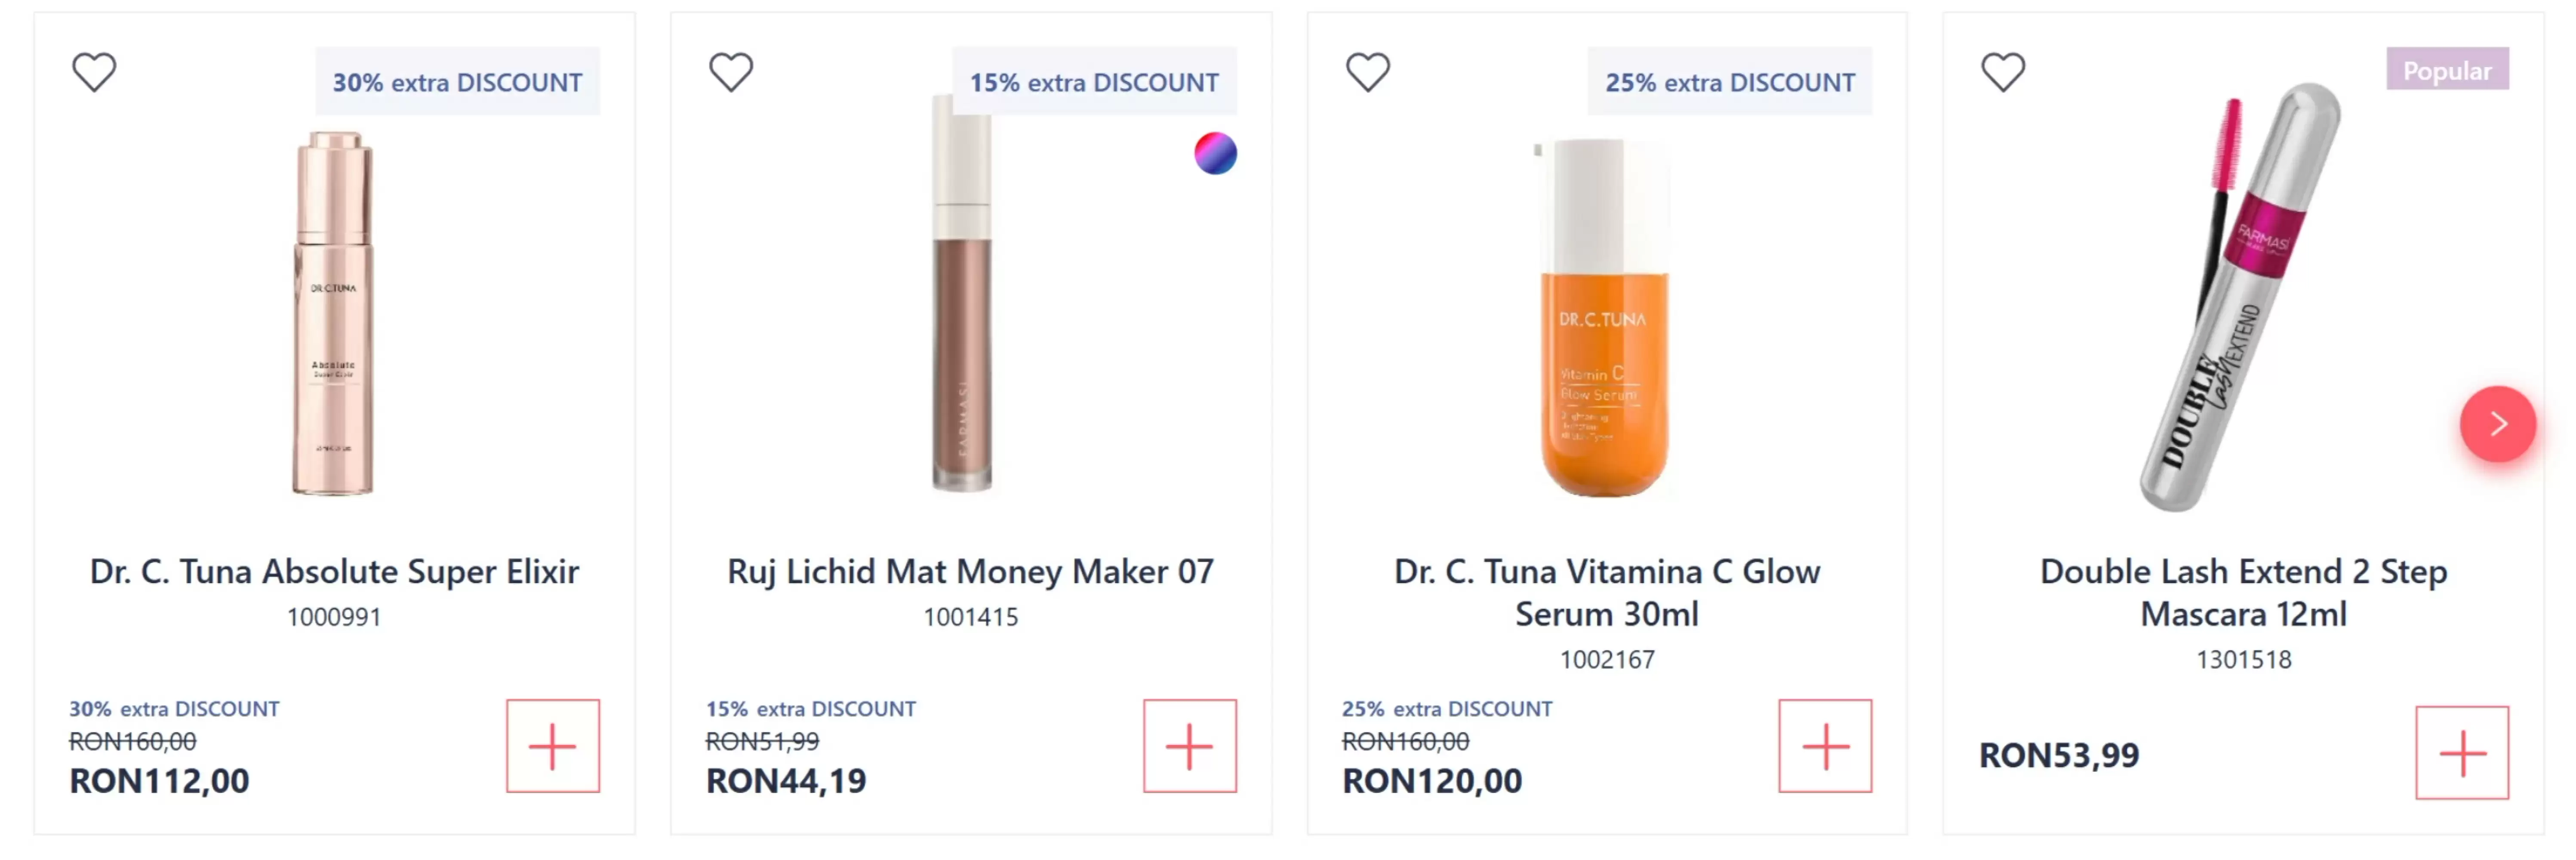
Task: Toggle wishlist heart for Ruj Lichid Mat
Action: click(x=731, y=72)
